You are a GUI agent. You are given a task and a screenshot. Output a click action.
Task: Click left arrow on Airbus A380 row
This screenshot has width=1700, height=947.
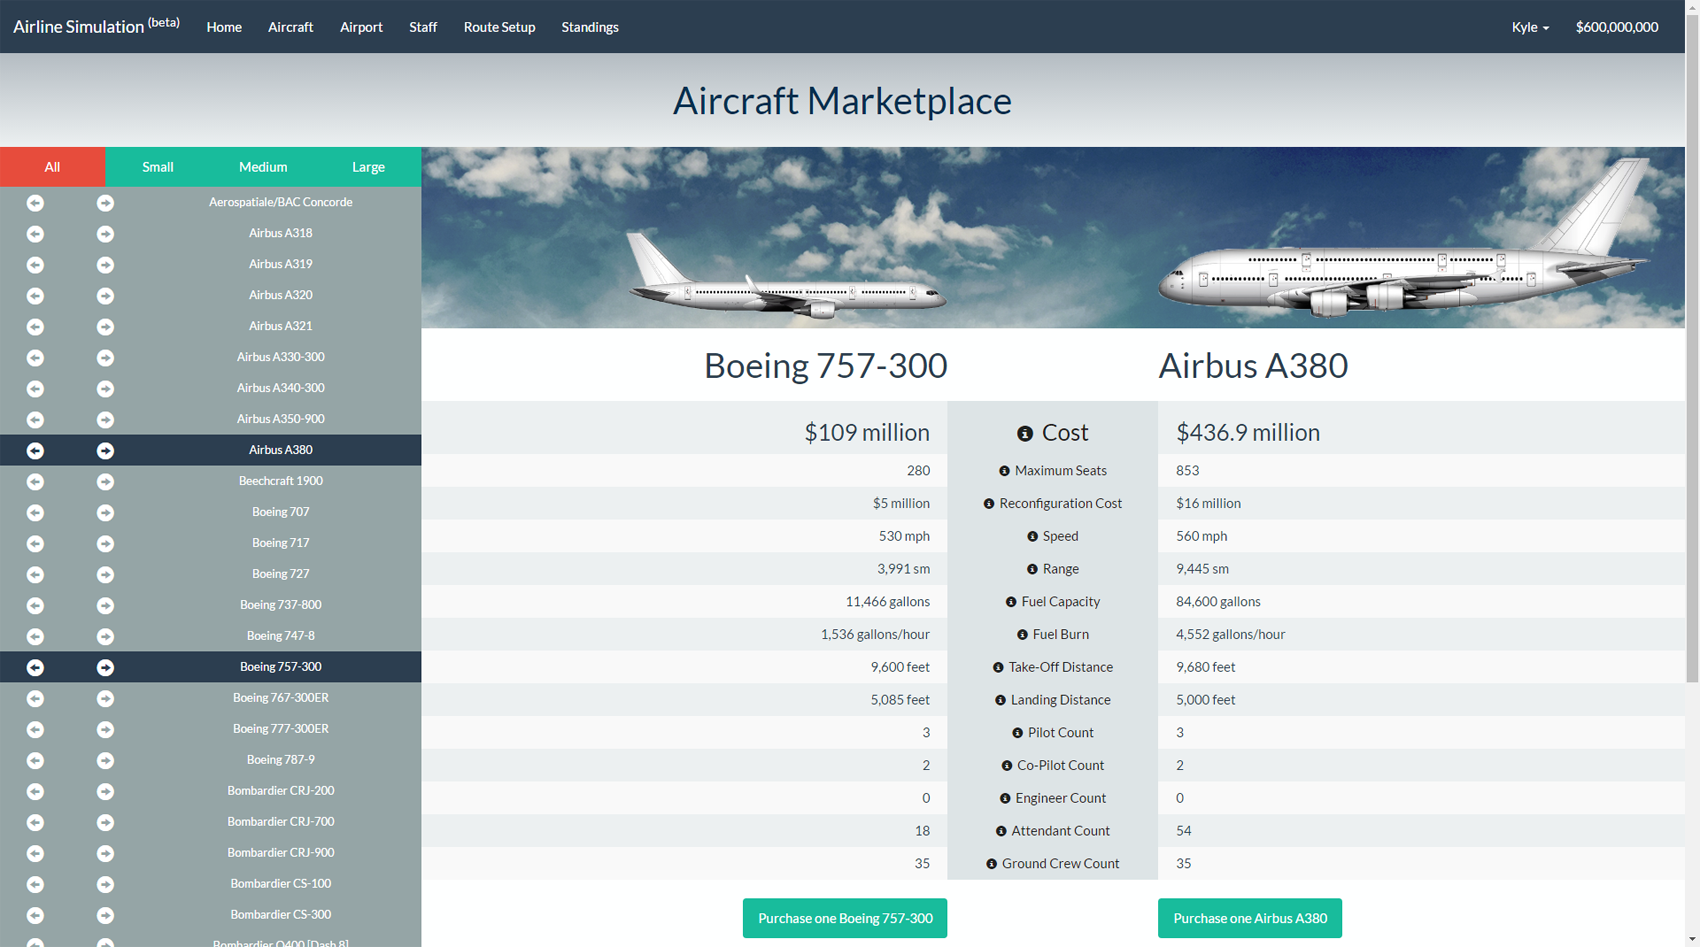(x=35, y=451)
